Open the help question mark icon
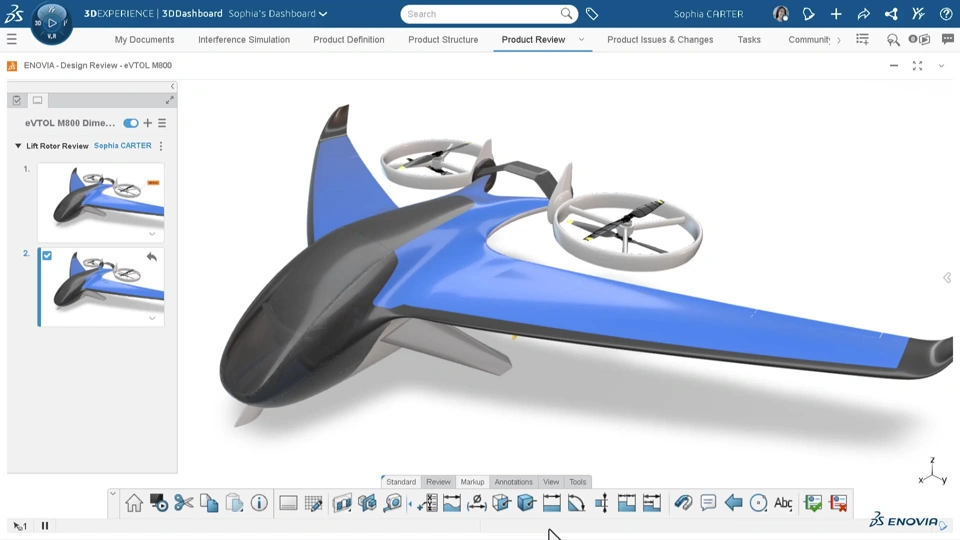 tap(945, 13)
